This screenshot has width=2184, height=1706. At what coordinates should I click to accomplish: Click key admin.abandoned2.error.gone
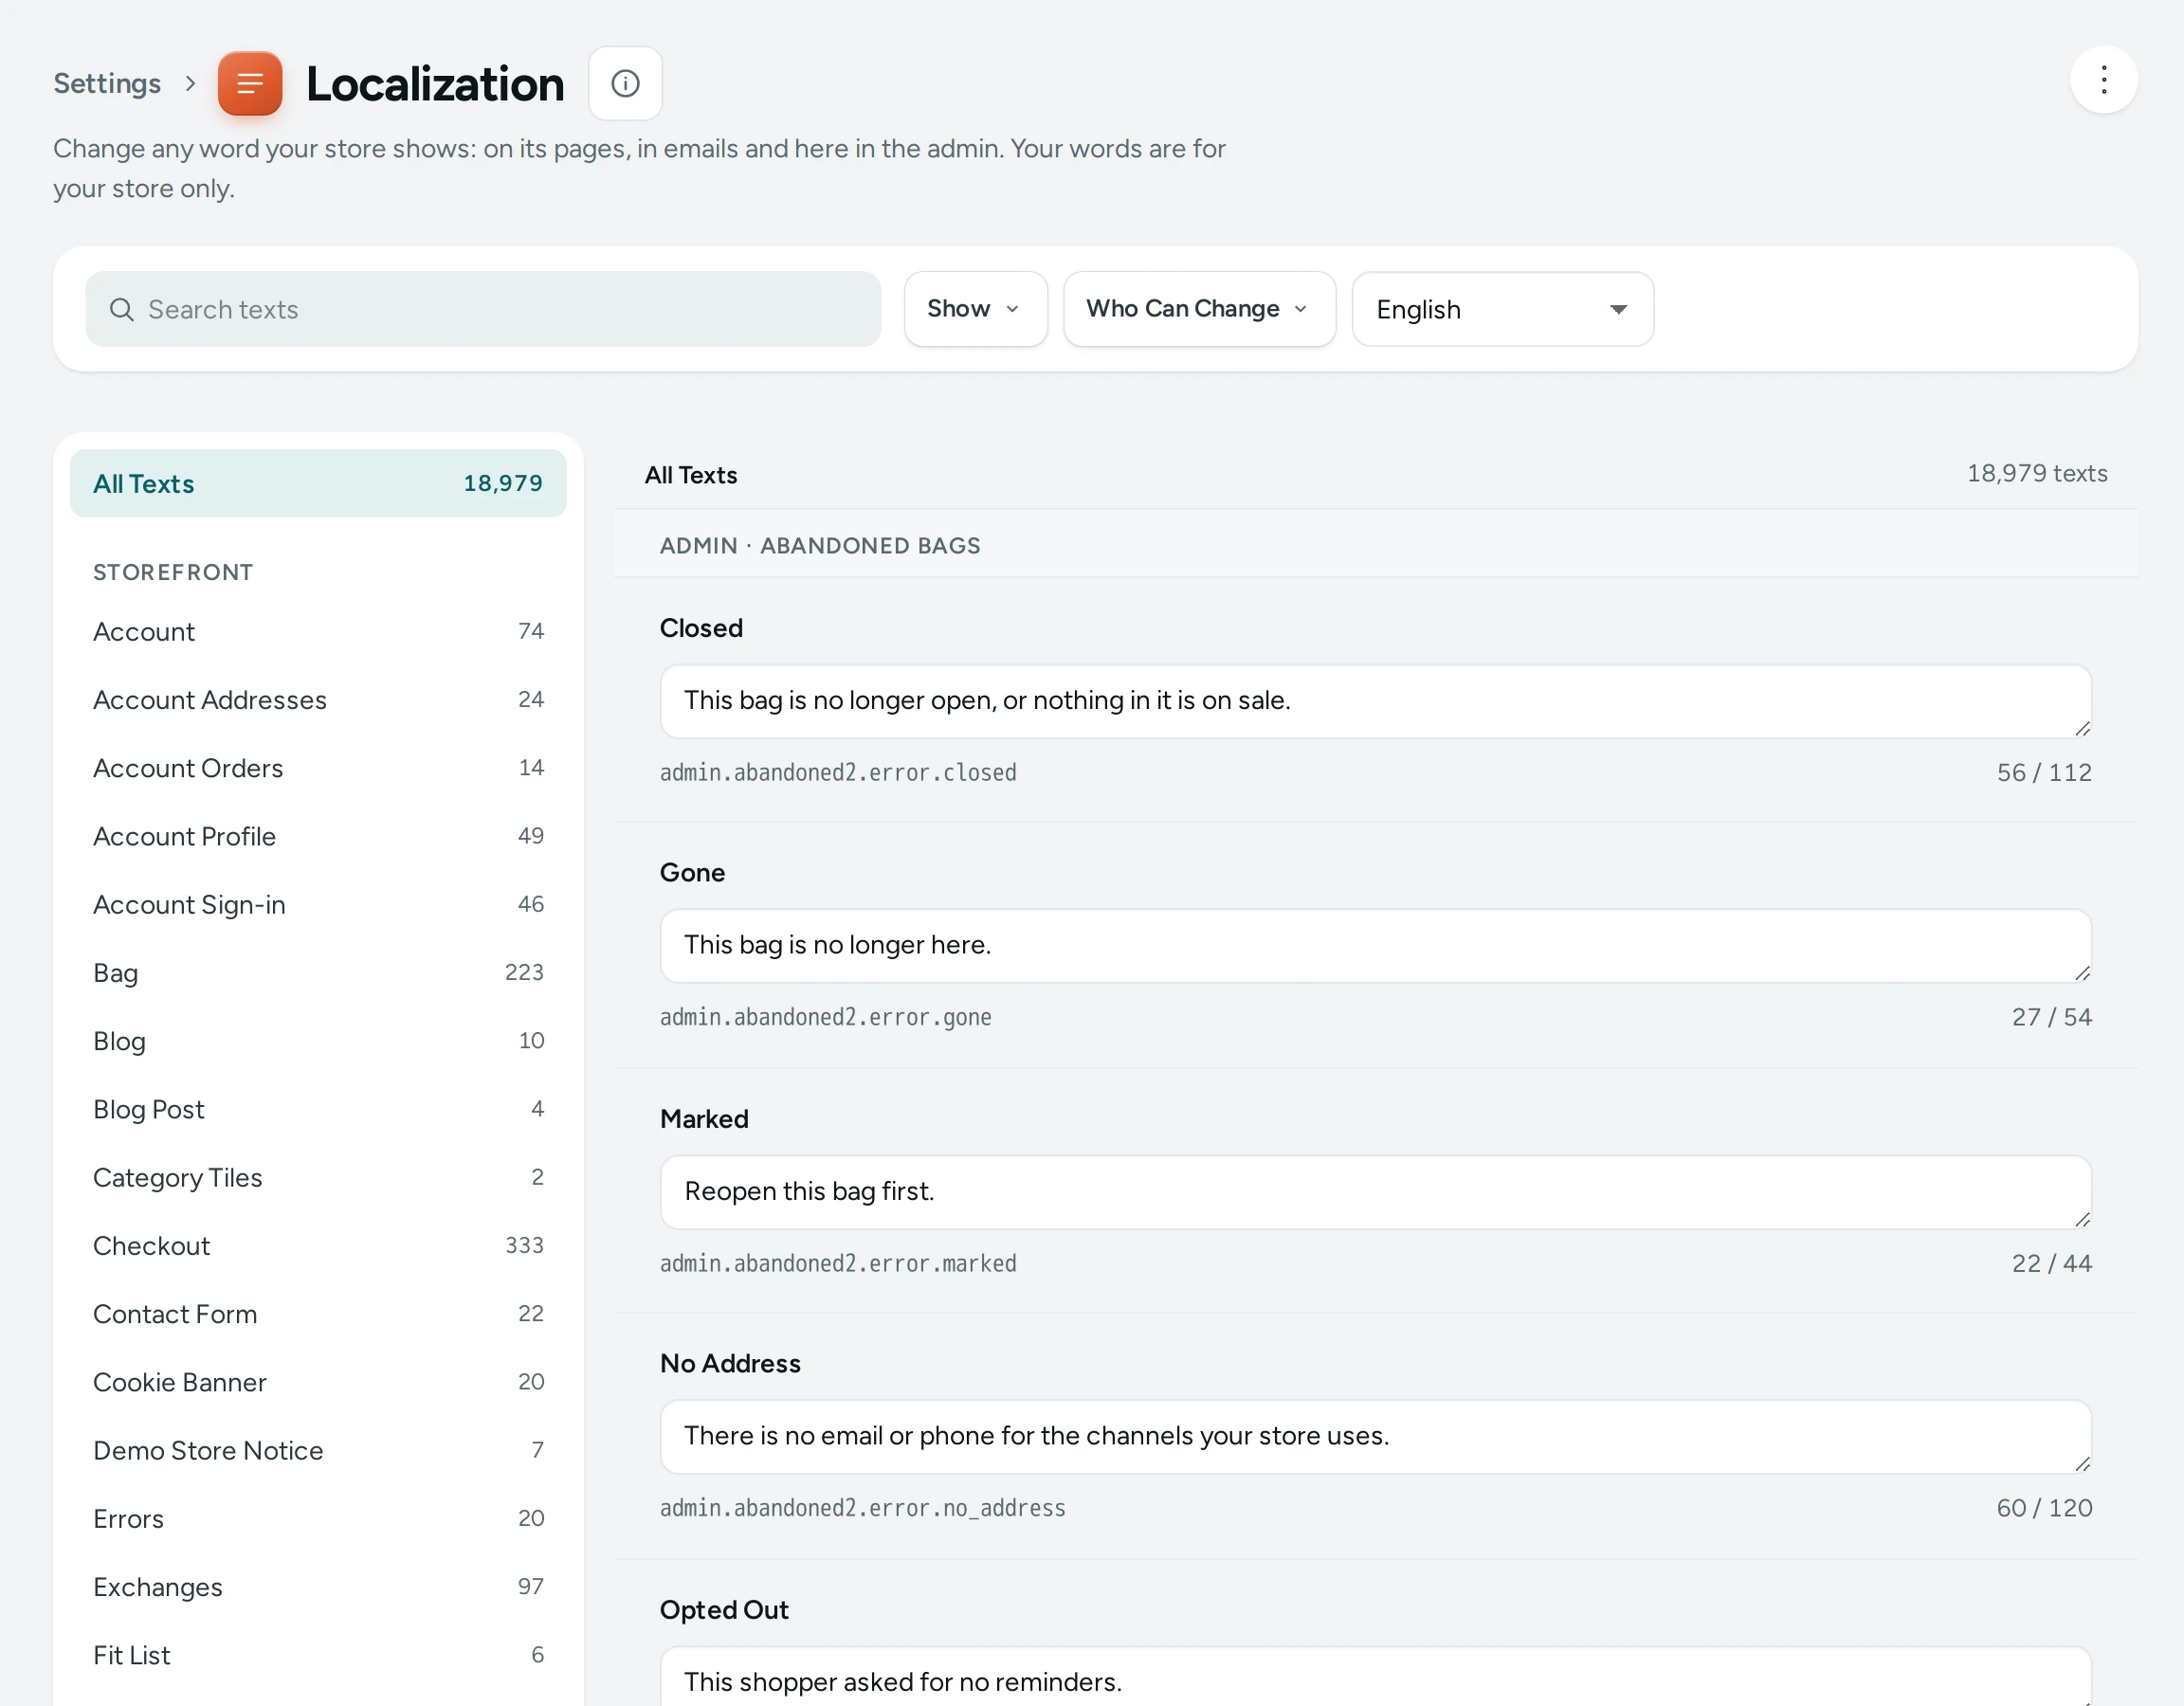coord(826,1017)
